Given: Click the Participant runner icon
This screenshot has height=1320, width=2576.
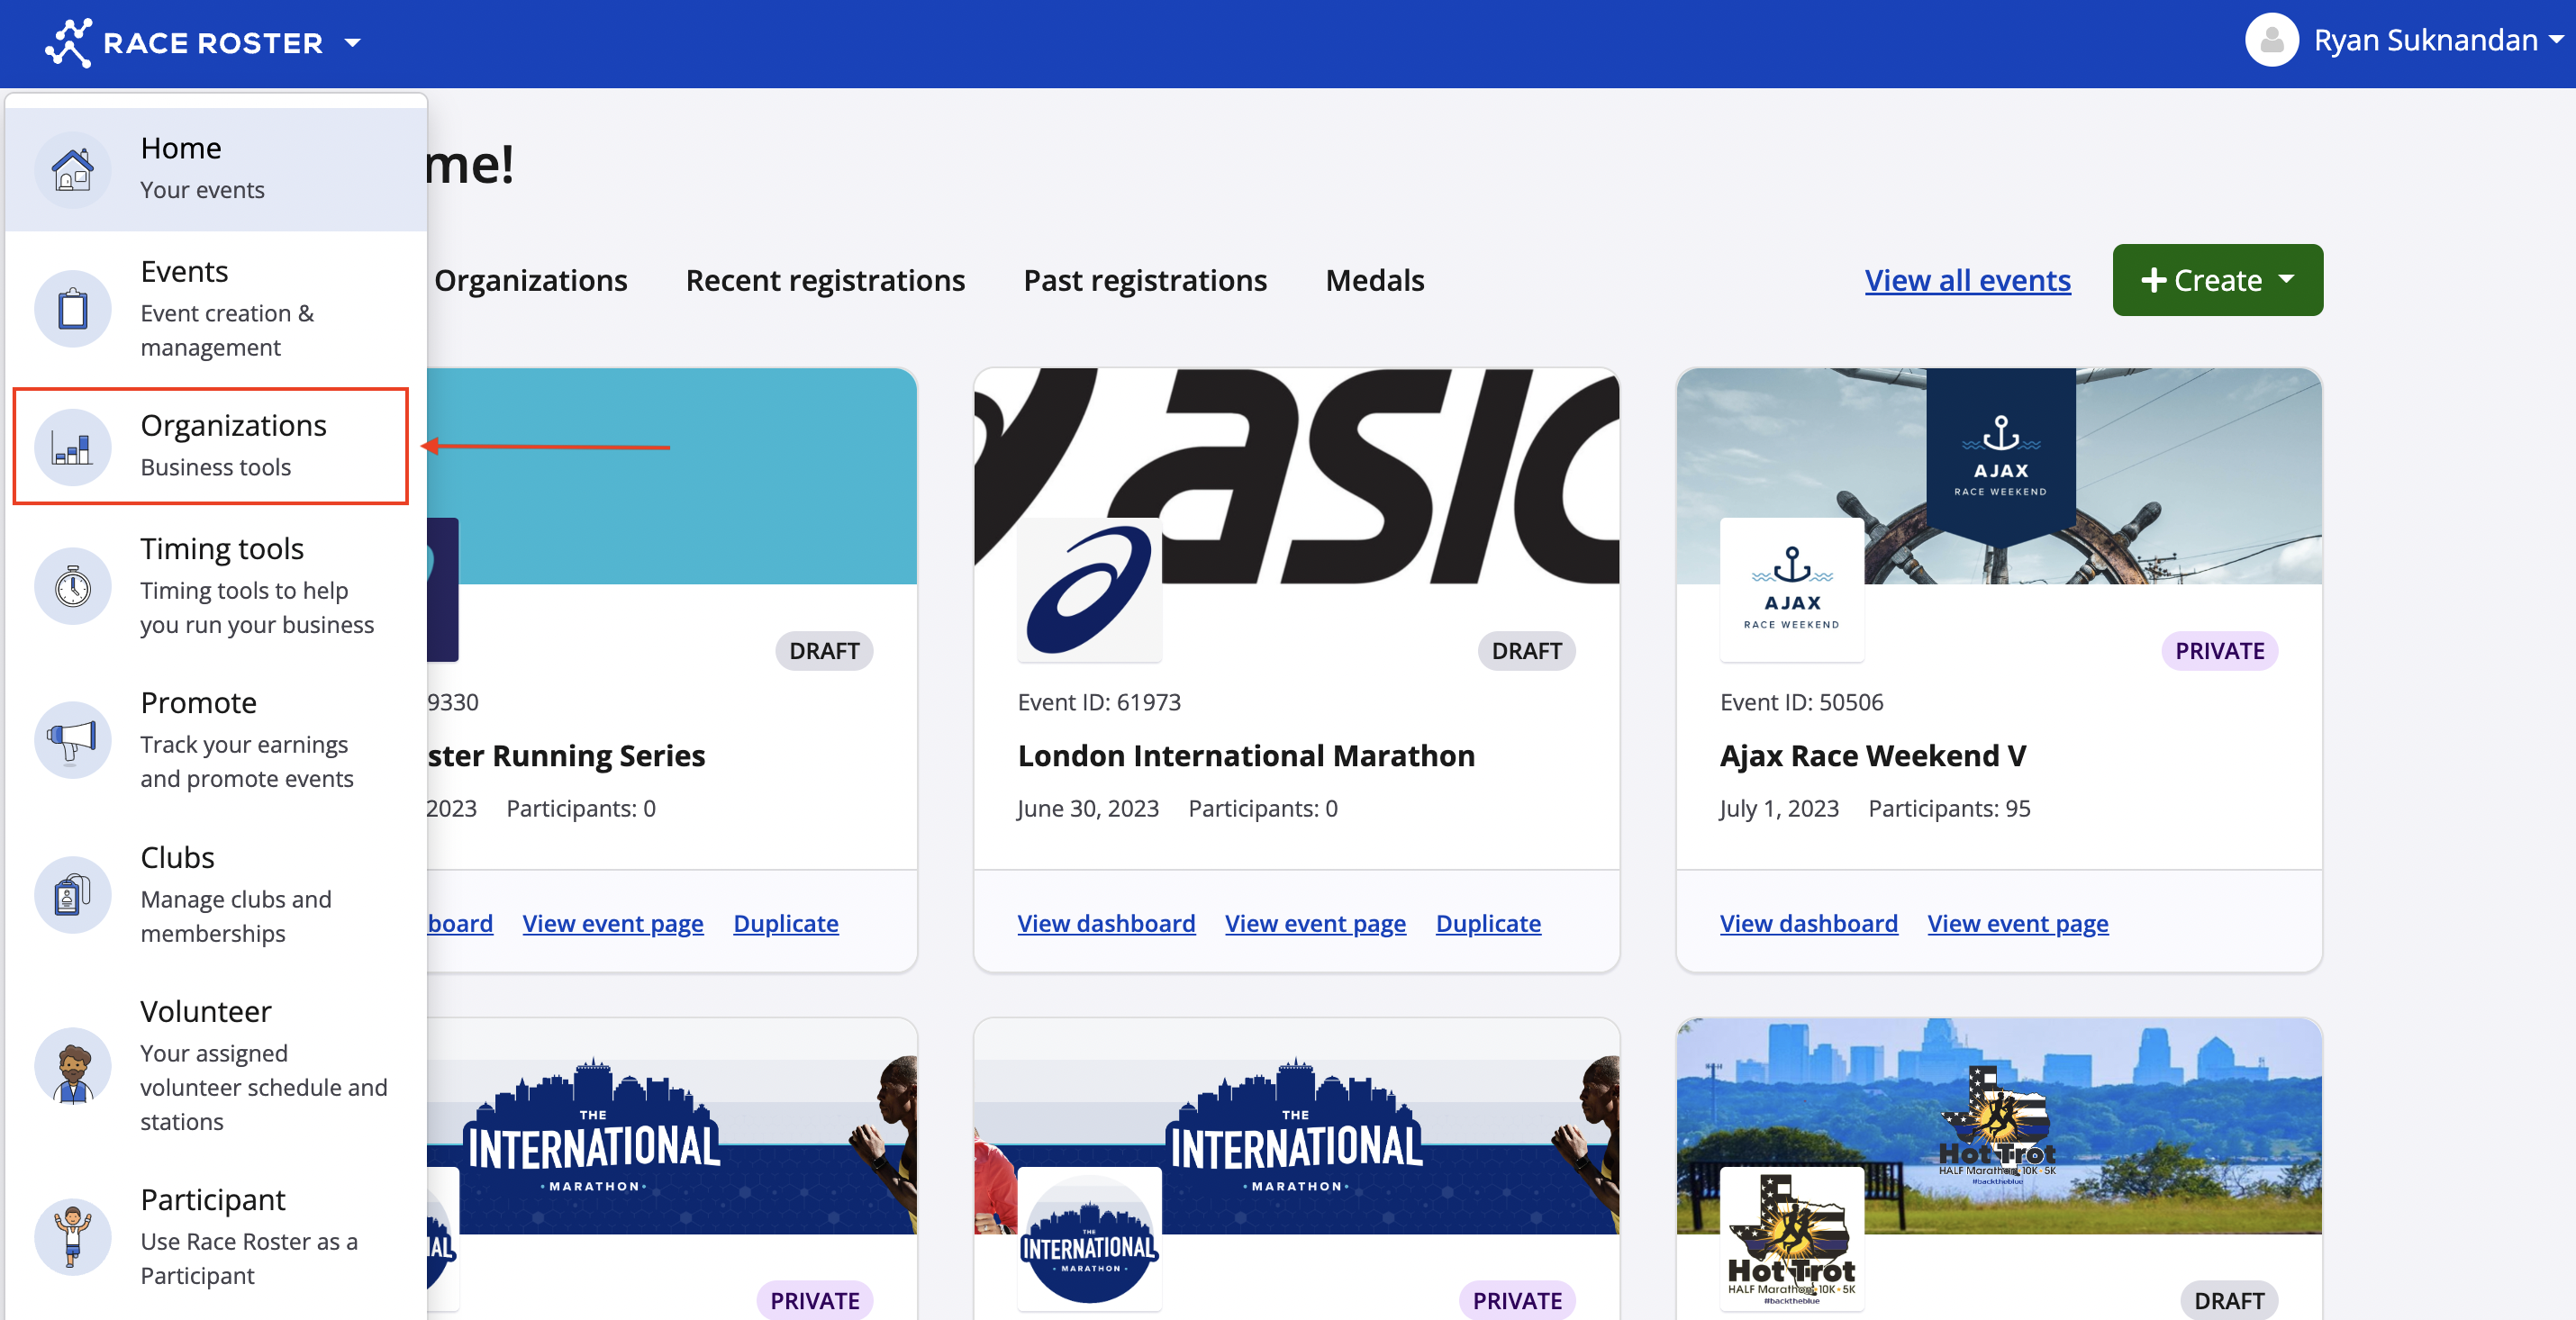Looking at the screenshot, I should coord(72,1237).
